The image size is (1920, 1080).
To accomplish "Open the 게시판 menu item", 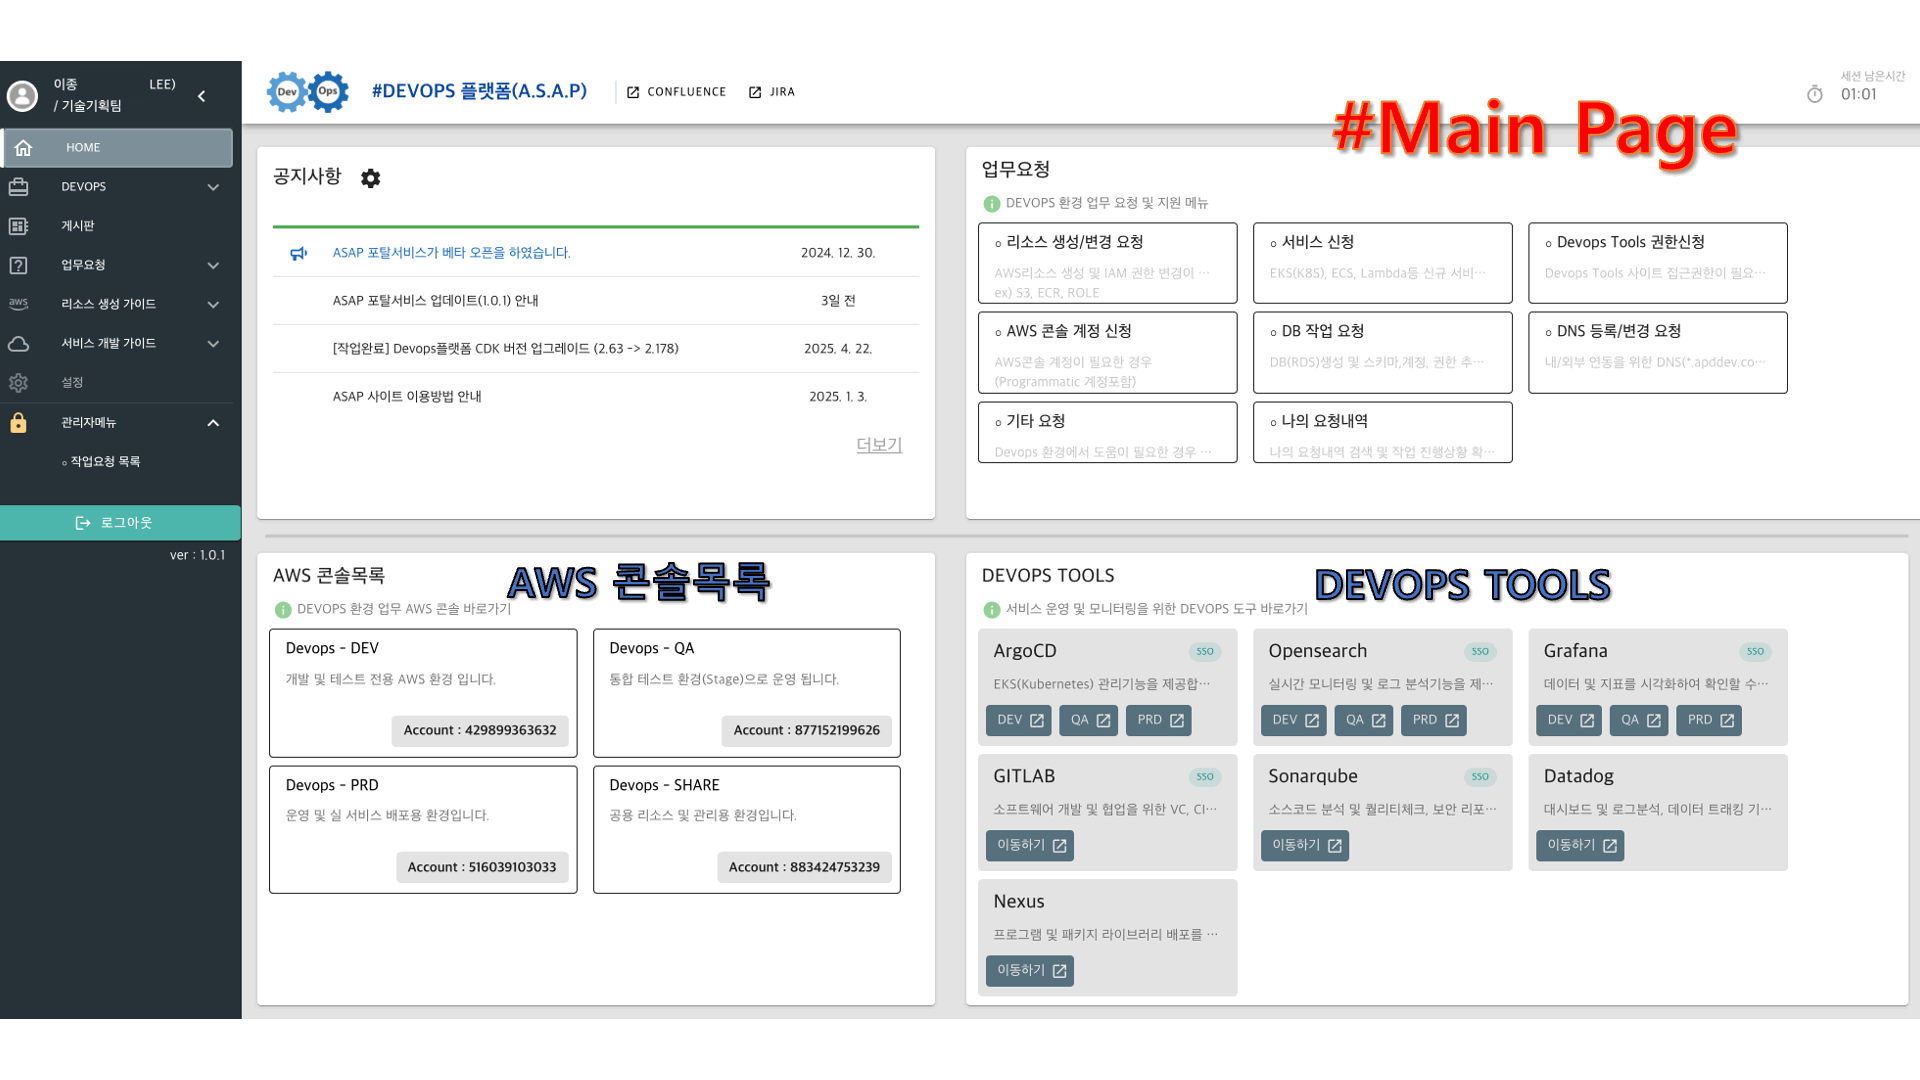I will (x=78, y=226).
